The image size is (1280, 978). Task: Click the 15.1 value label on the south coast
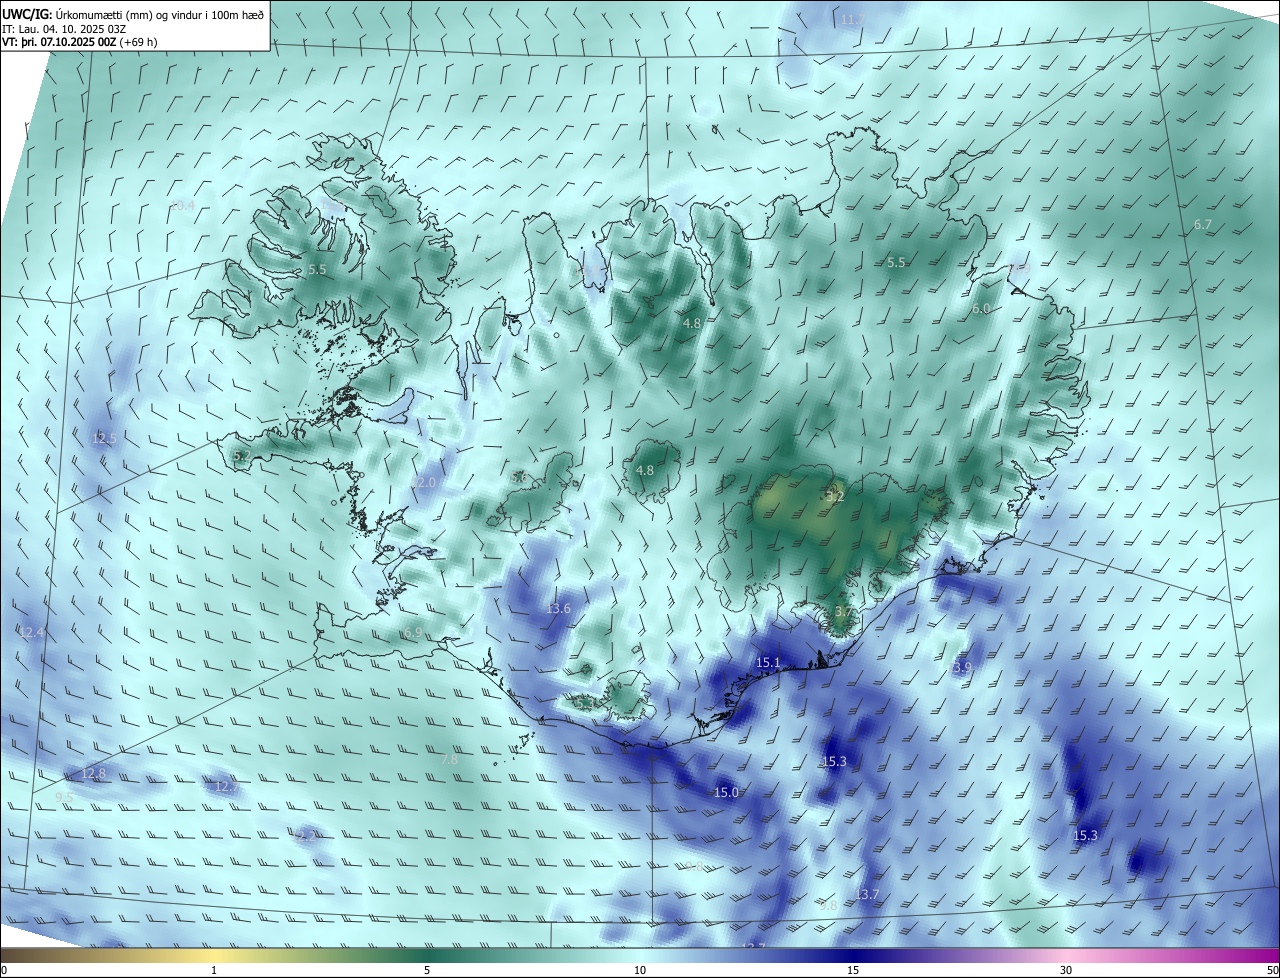click(768, 663)
